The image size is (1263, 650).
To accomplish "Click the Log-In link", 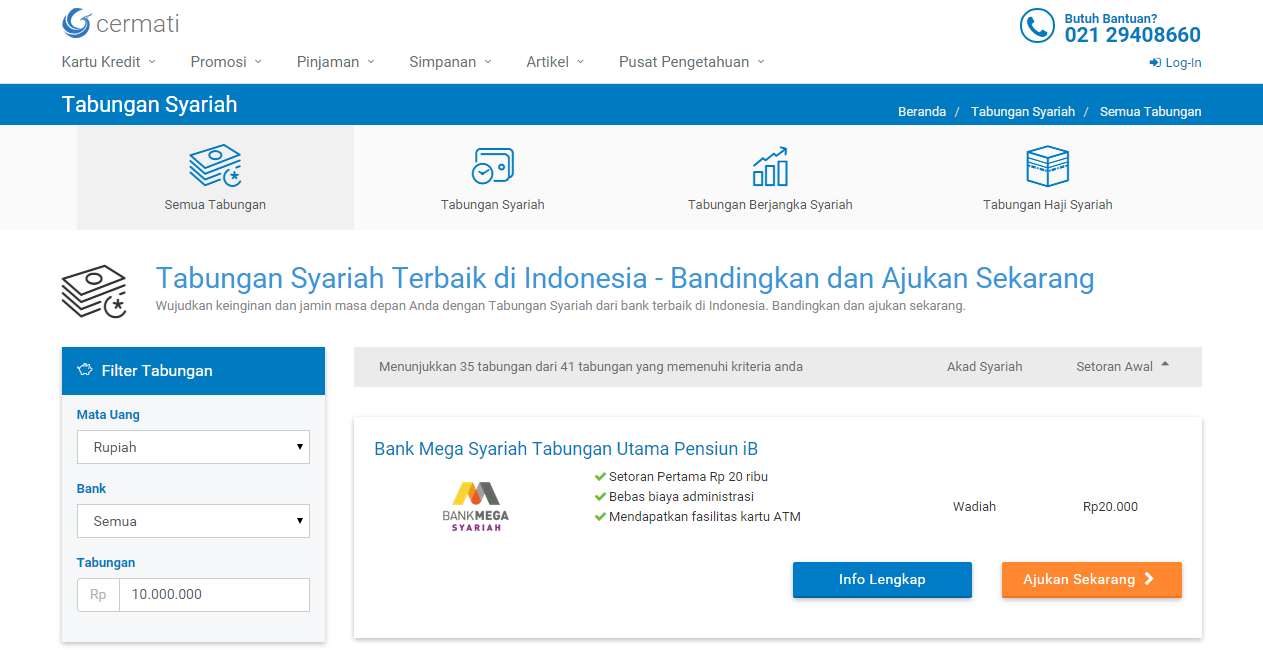I will coord(1176,63).
